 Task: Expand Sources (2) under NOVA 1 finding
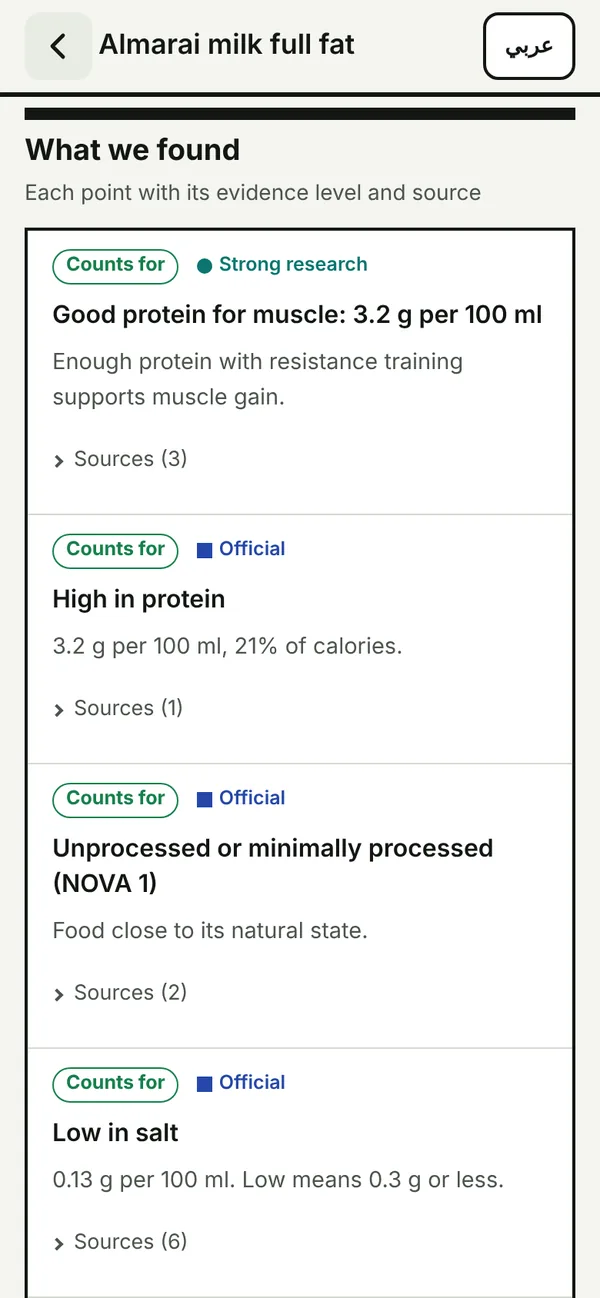point(120,993)
